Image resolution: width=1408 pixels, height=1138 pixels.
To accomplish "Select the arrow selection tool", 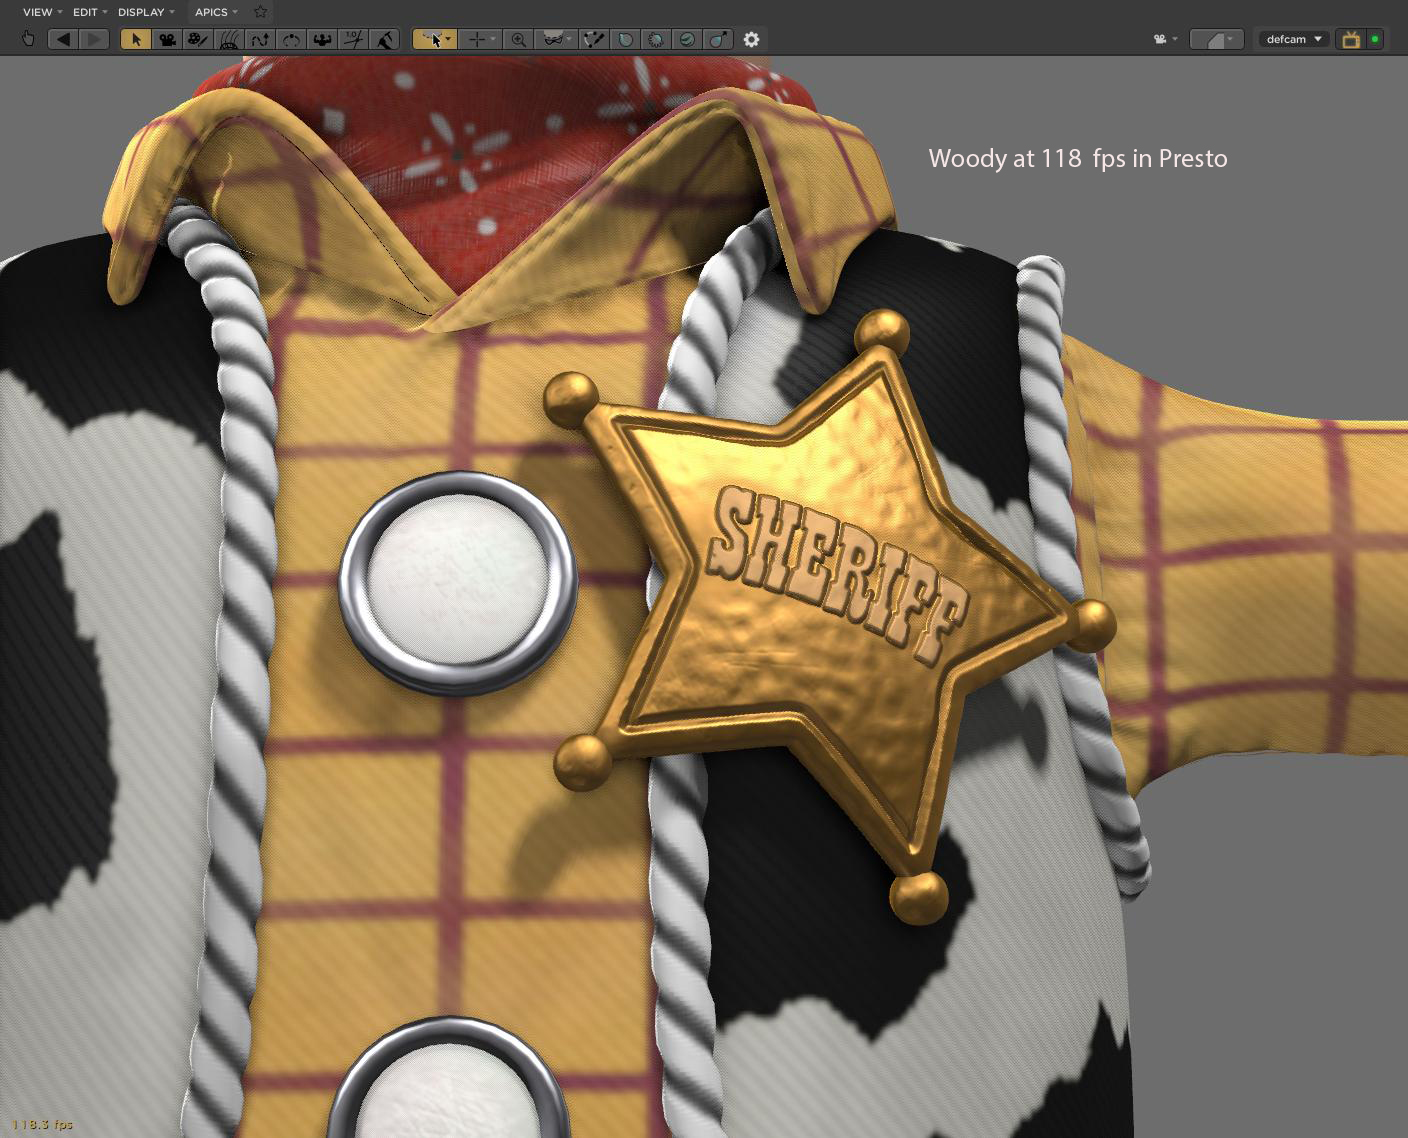I will 136,39.
